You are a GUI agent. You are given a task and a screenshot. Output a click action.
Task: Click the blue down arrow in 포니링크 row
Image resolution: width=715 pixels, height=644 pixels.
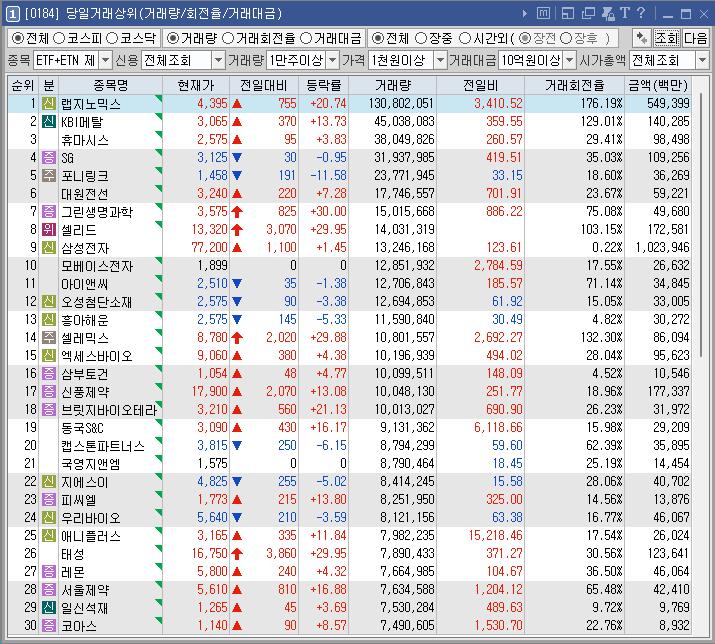(237, 175)
